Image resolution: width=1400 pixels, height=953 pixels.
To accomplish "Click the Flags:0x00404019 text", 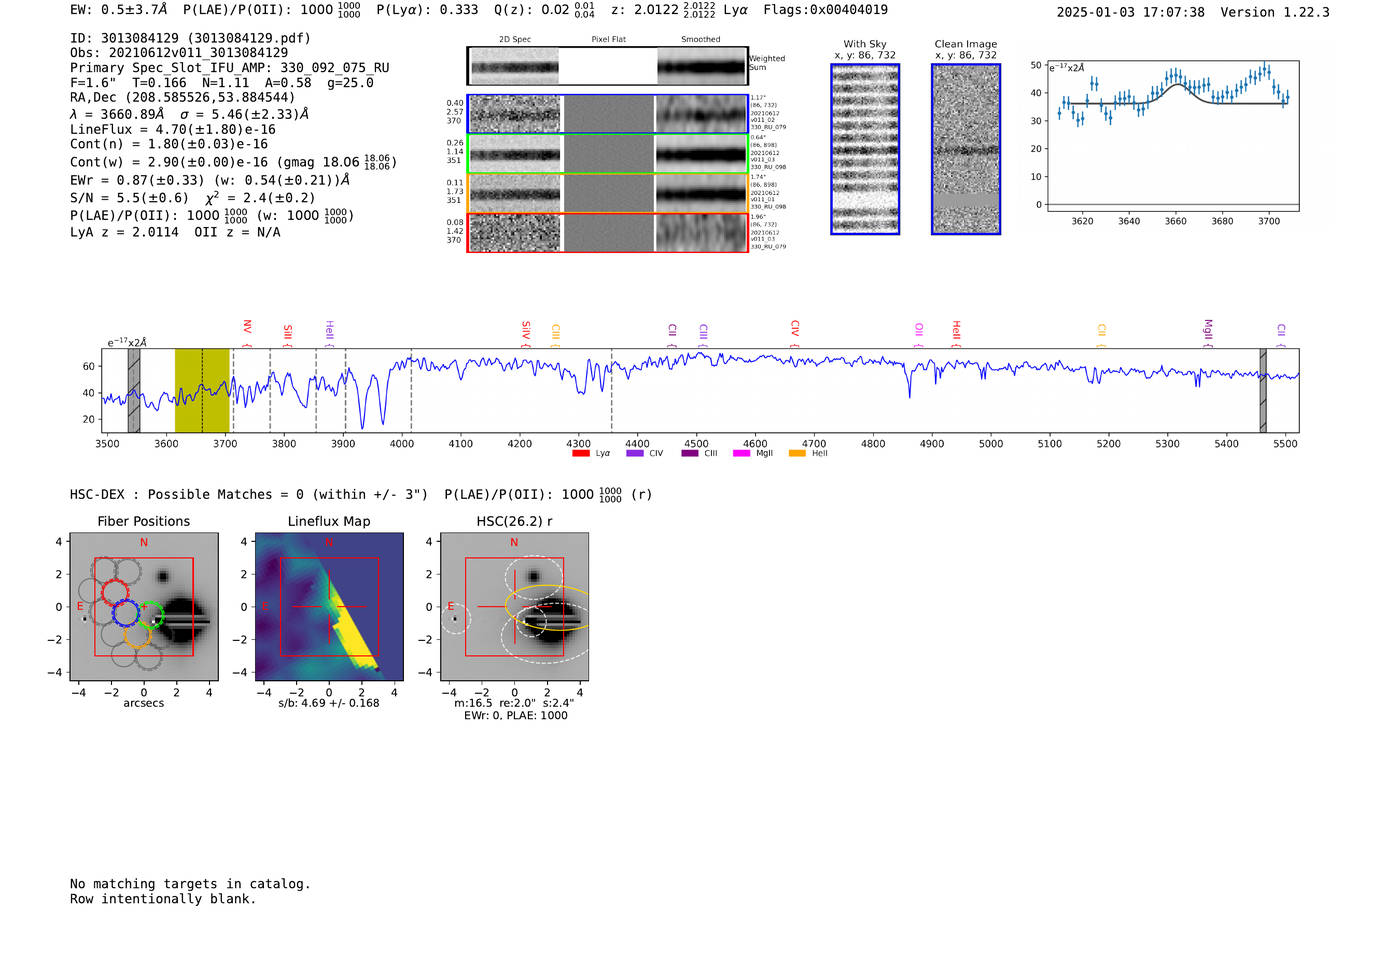I will click(825, 10).
